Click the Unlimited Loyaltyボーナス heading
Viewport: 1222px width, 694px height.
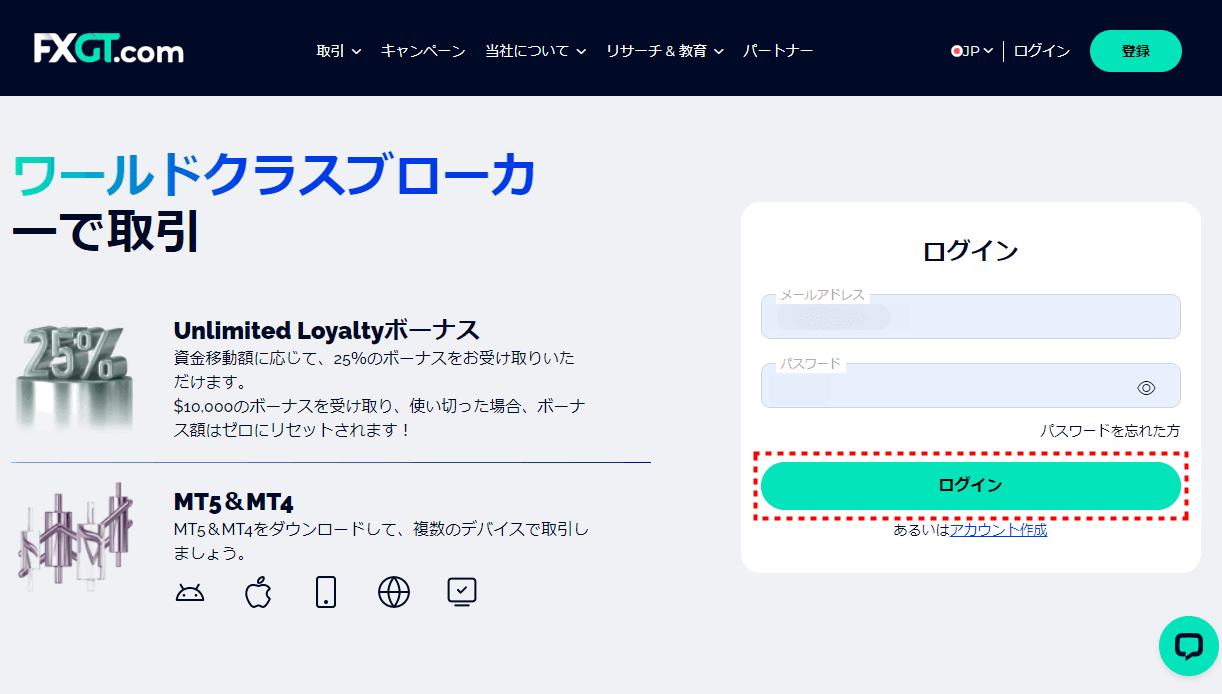[x=327, y=330]
